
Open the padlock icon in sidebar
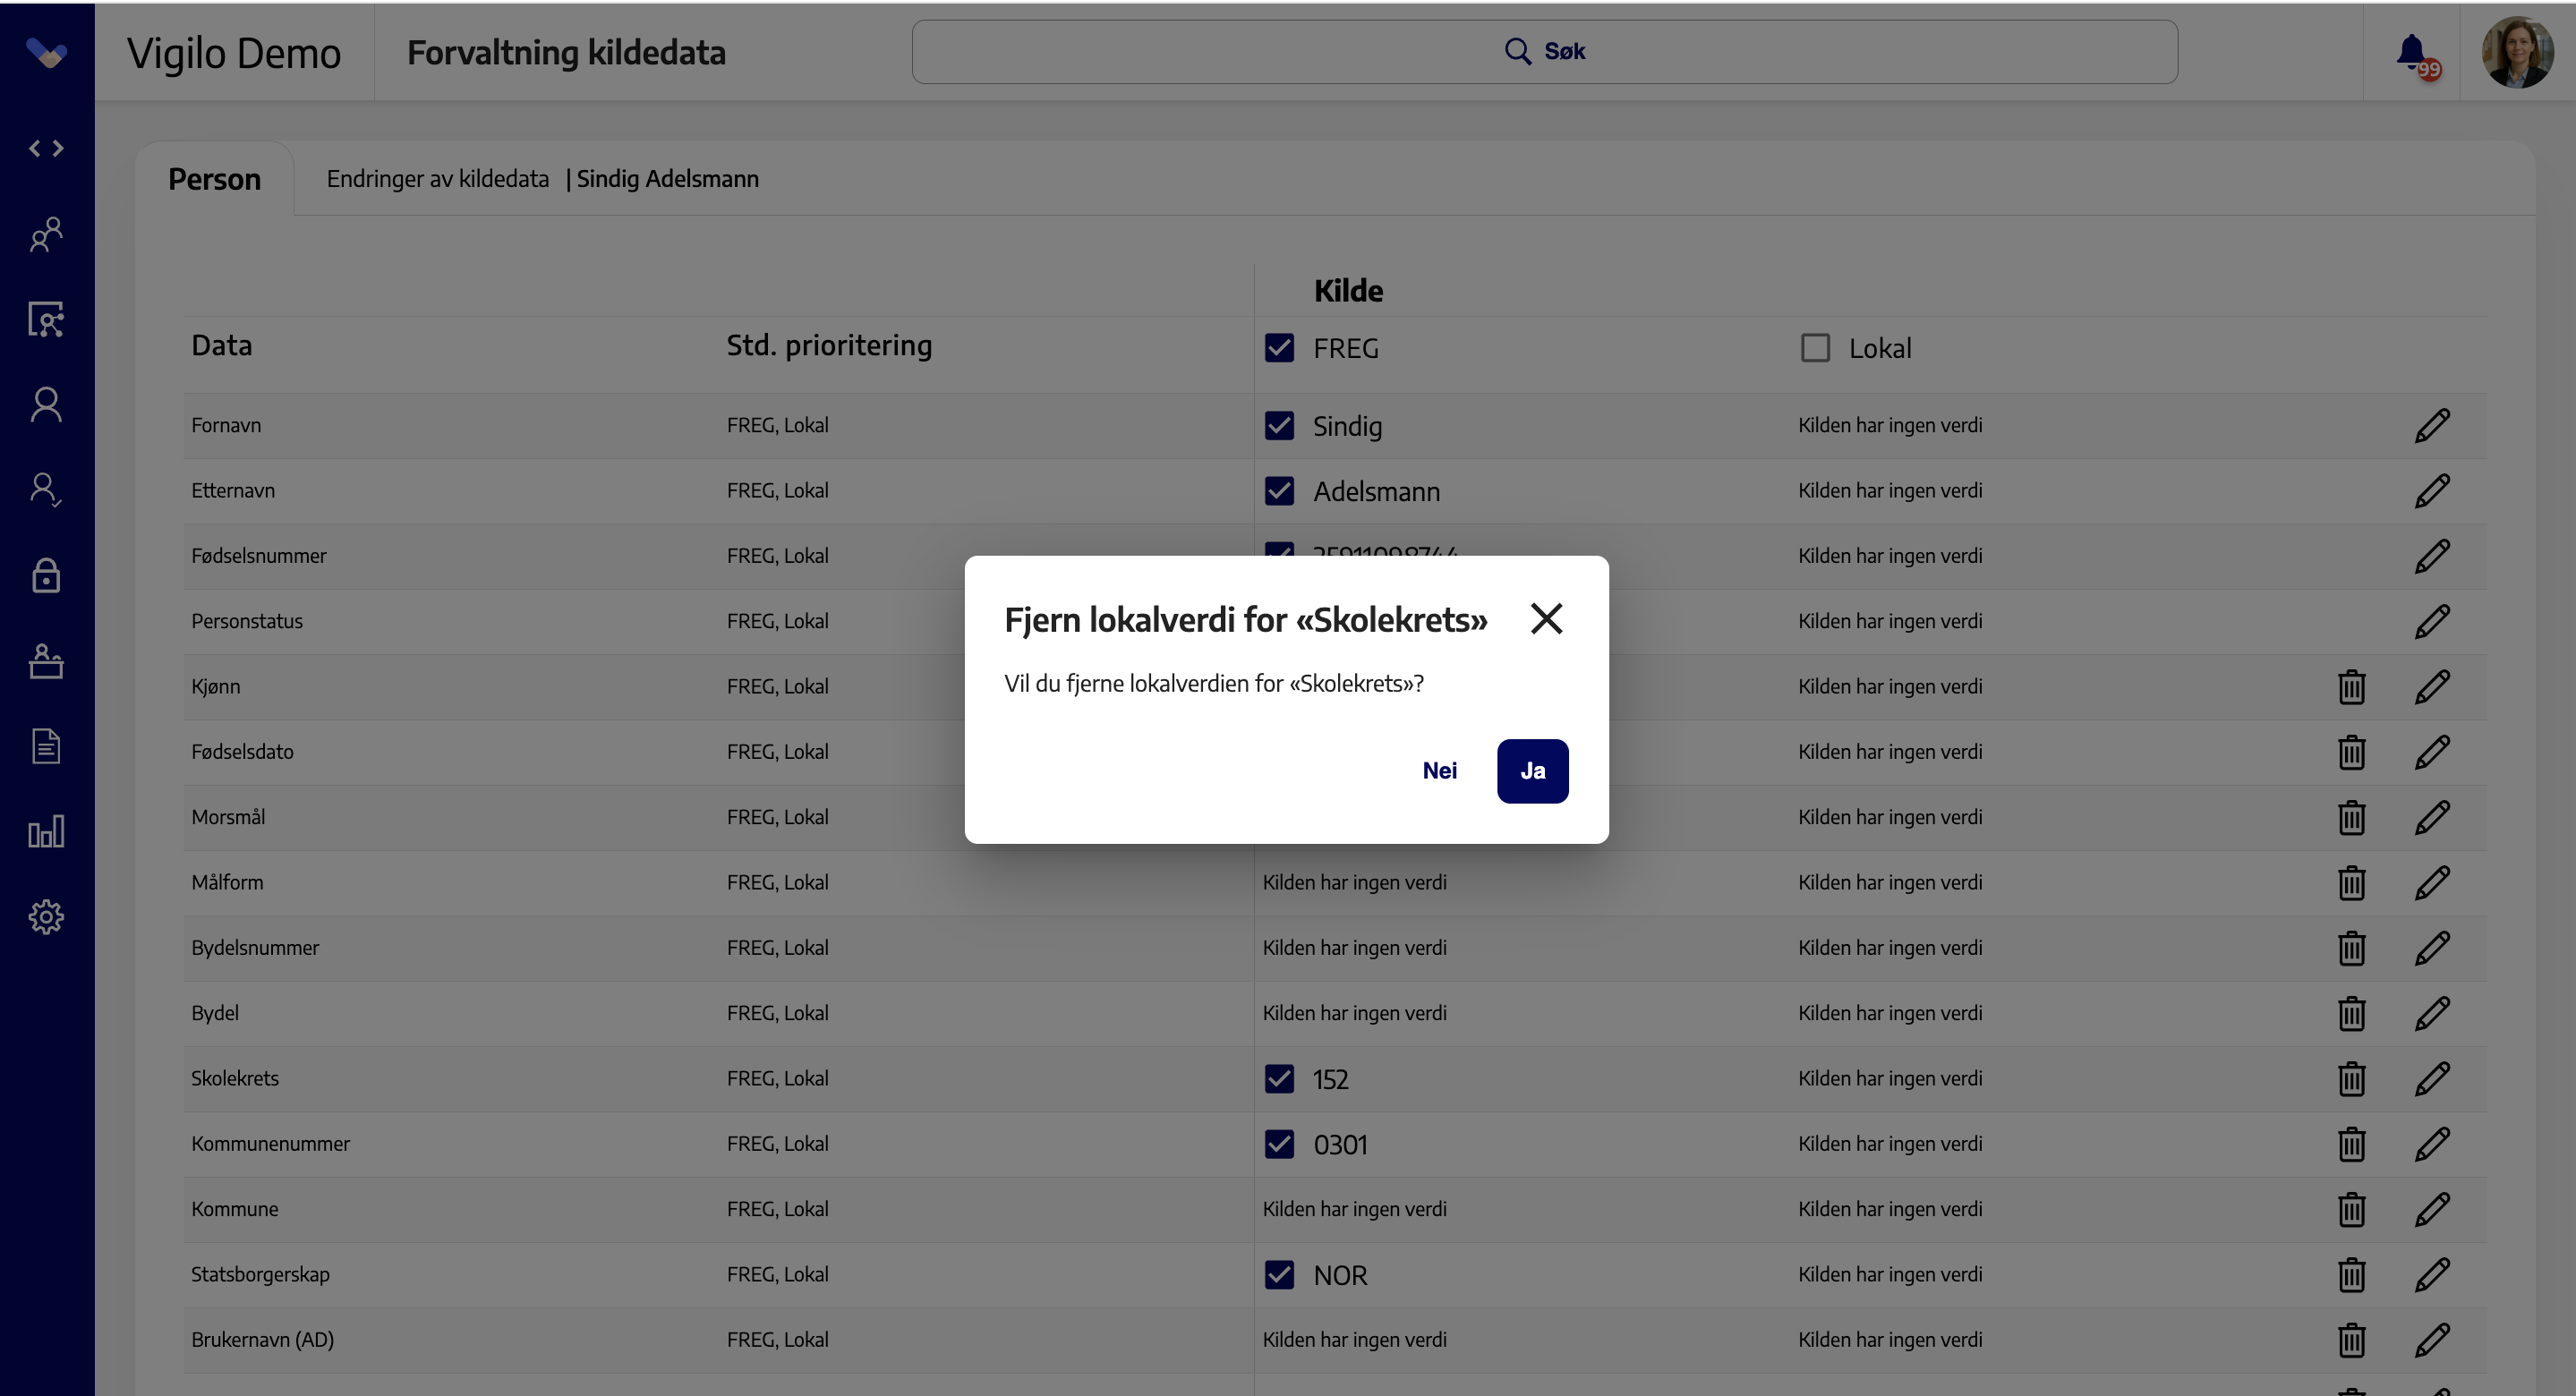[46, 575]
